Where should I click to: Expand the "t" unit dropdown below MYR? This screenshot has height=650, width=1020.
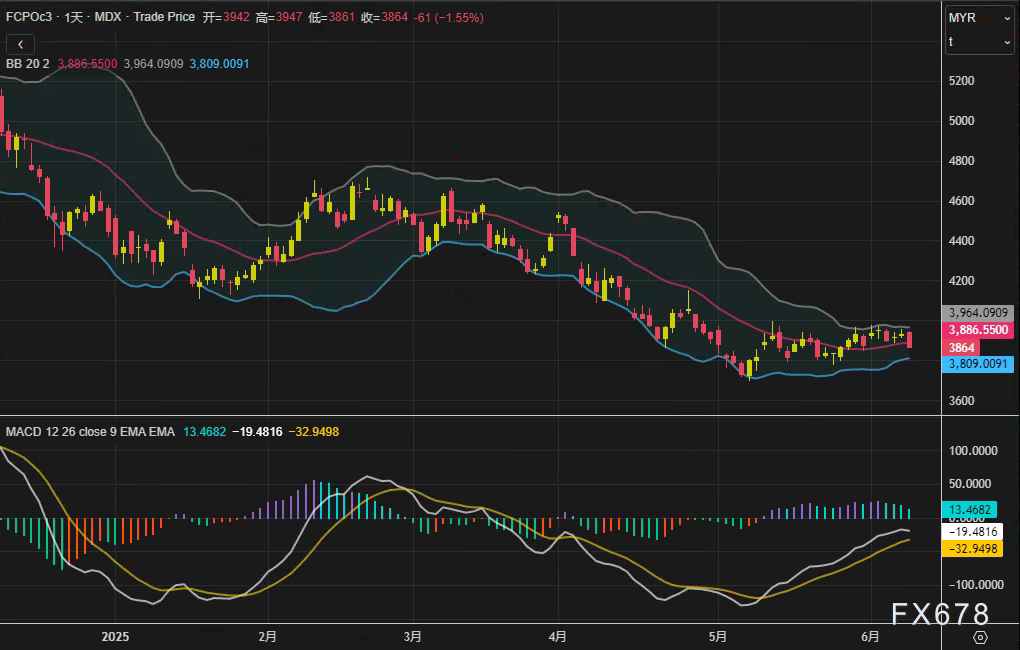(979, 42)
